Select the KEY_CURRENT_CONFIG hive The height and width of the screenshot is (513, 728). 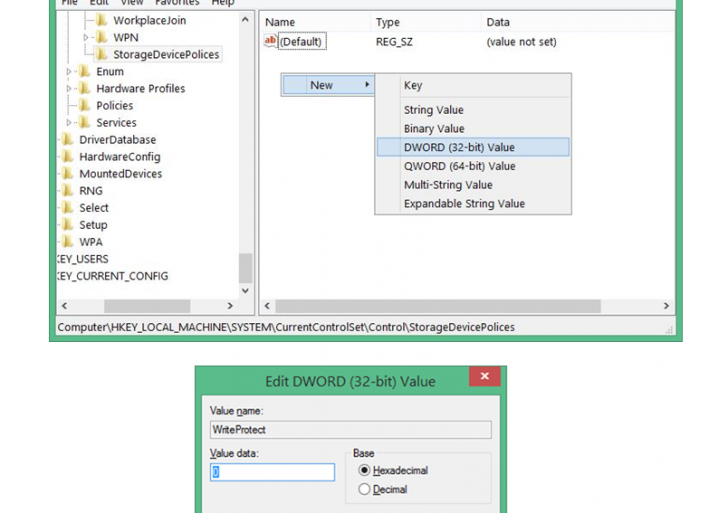[x=112, y=276]
